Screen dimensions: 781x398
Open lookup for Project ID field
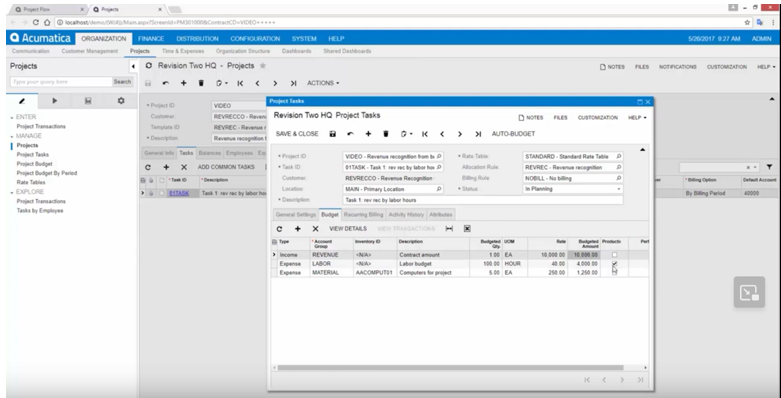pyautogui.click(x=439, y=156)
